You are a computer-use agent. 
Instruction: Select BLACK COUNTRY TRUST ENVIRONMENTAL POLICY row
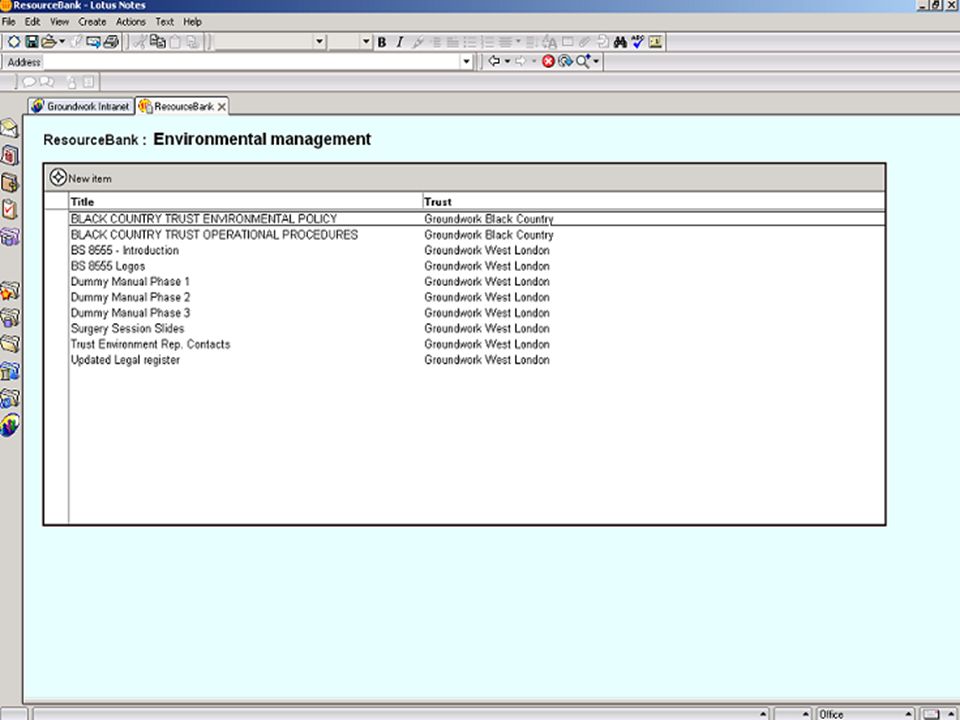click(477, 219)
